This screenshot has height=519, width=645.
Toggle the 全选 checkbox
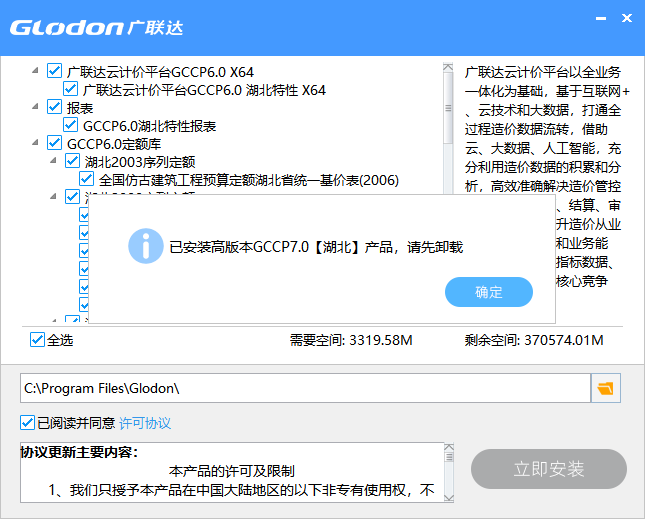[x=37, y=340]
